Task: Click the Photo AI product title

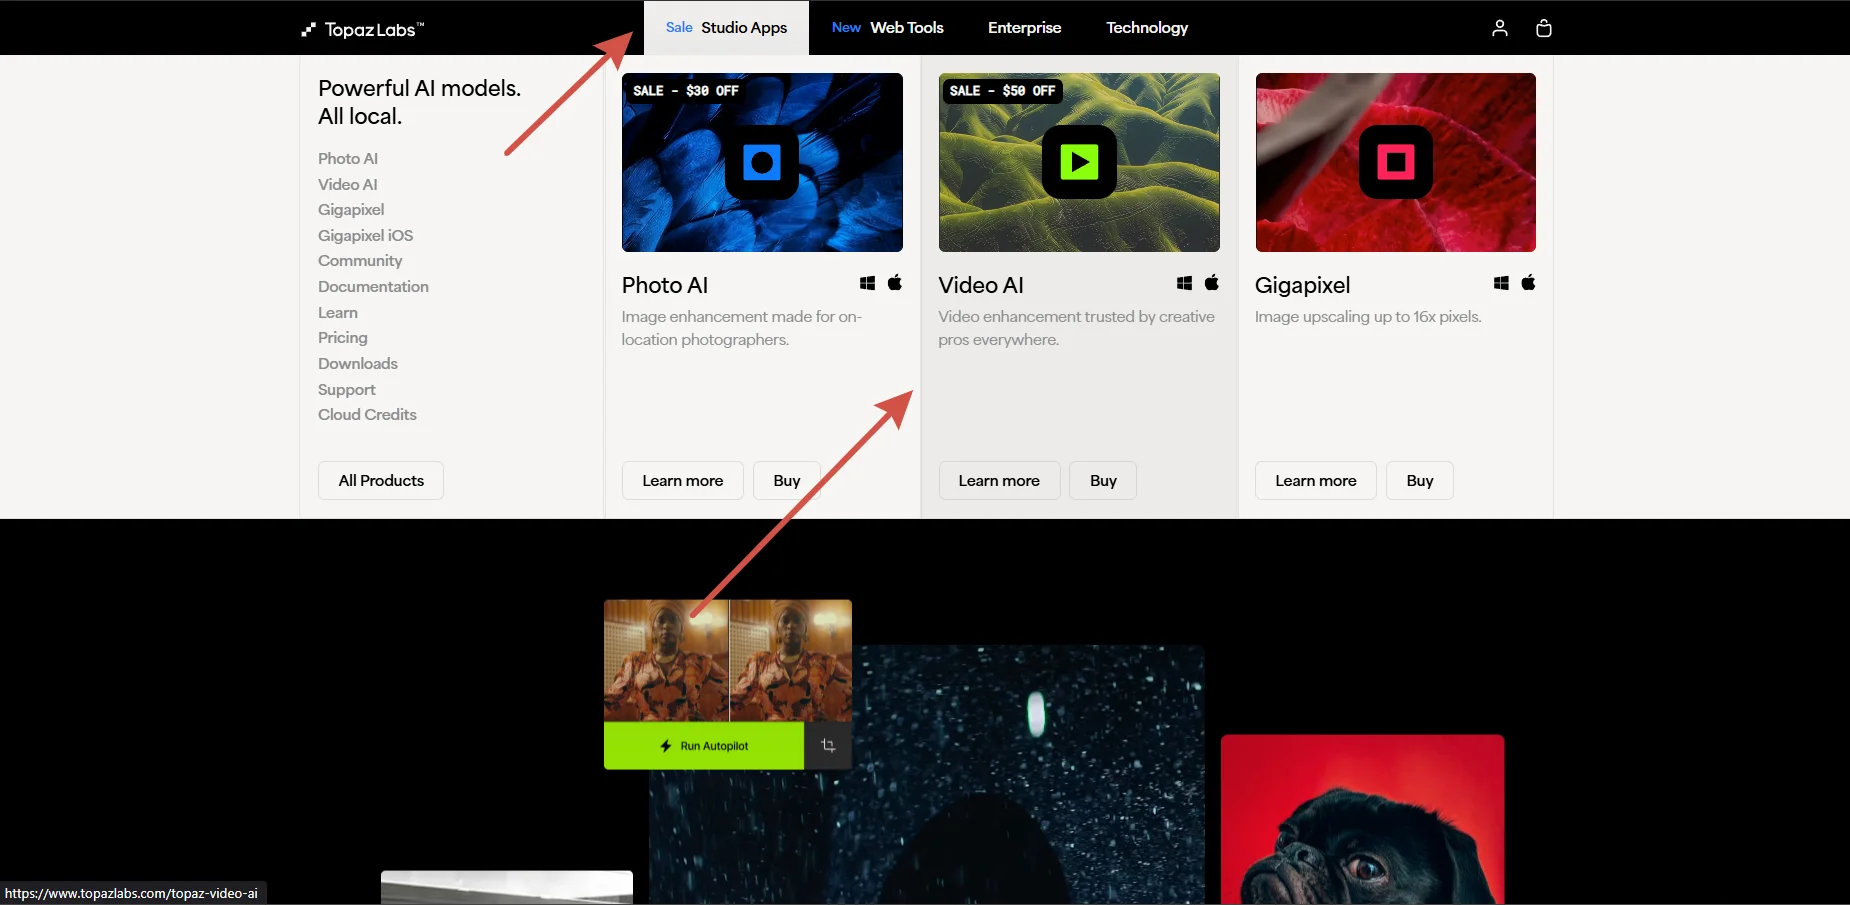Action: (665, 285)
